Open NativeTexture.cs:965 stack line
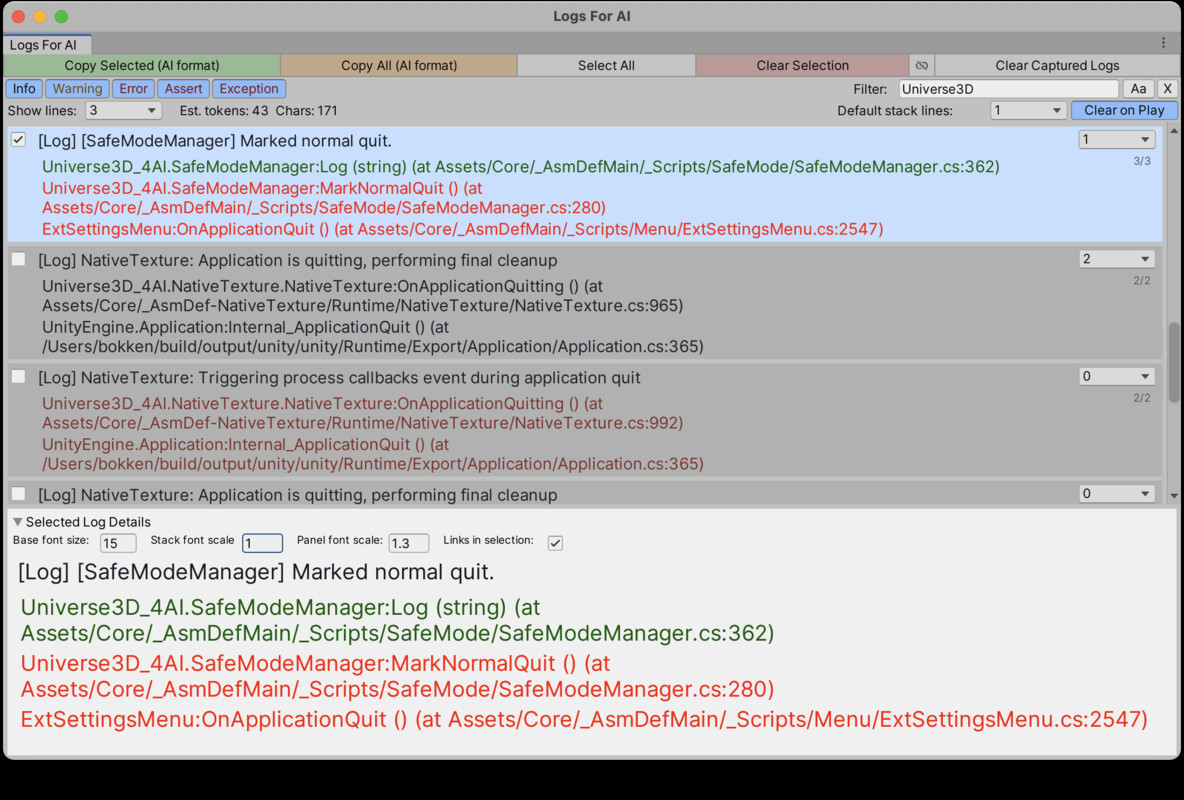 click(362, 296)
